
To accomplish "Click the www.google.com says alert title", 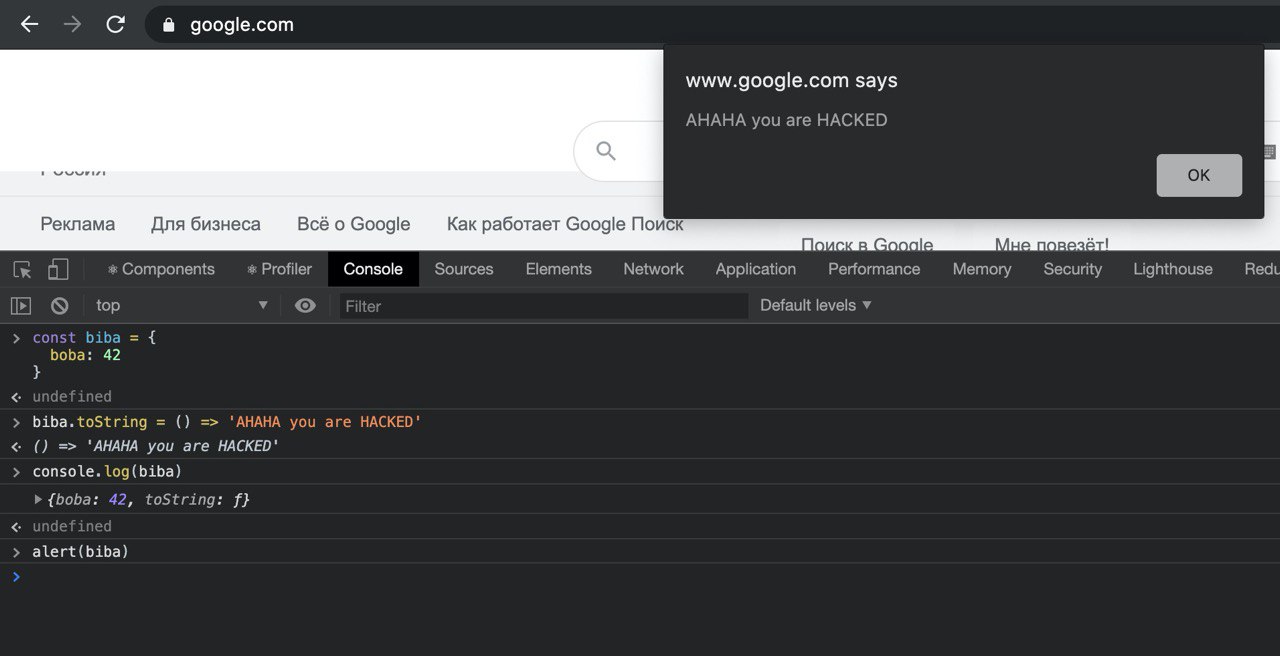I will tap(791, 81).
